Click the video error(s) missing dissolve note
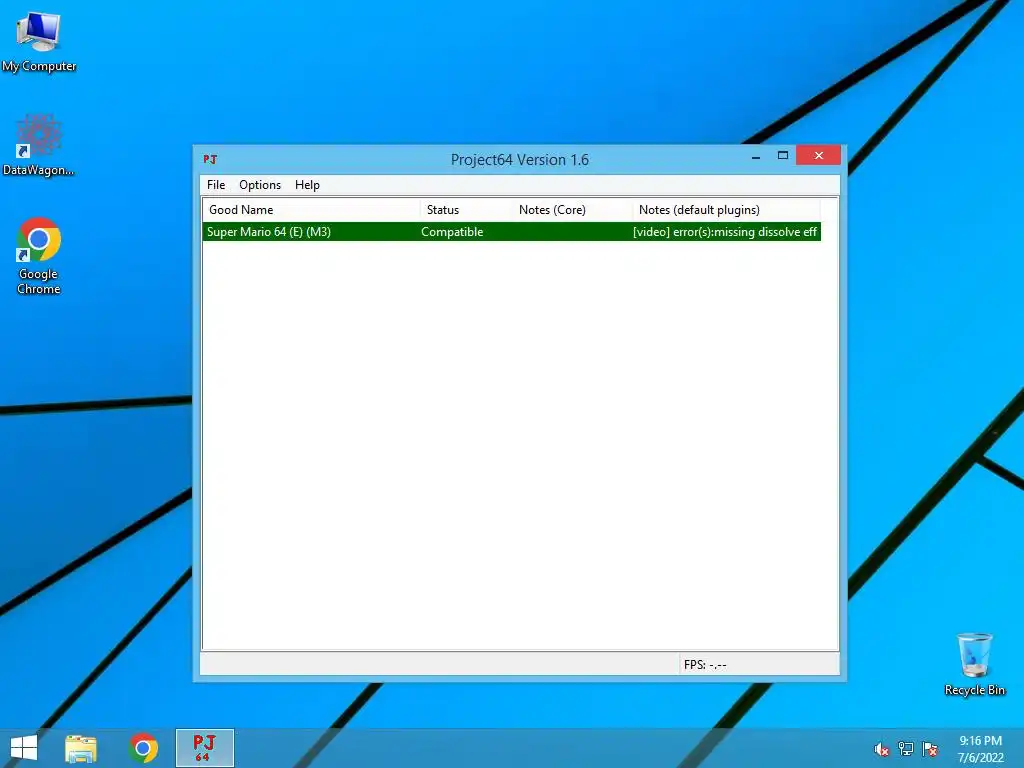This screenshot has height=768, width=1024. coord(725,232)
